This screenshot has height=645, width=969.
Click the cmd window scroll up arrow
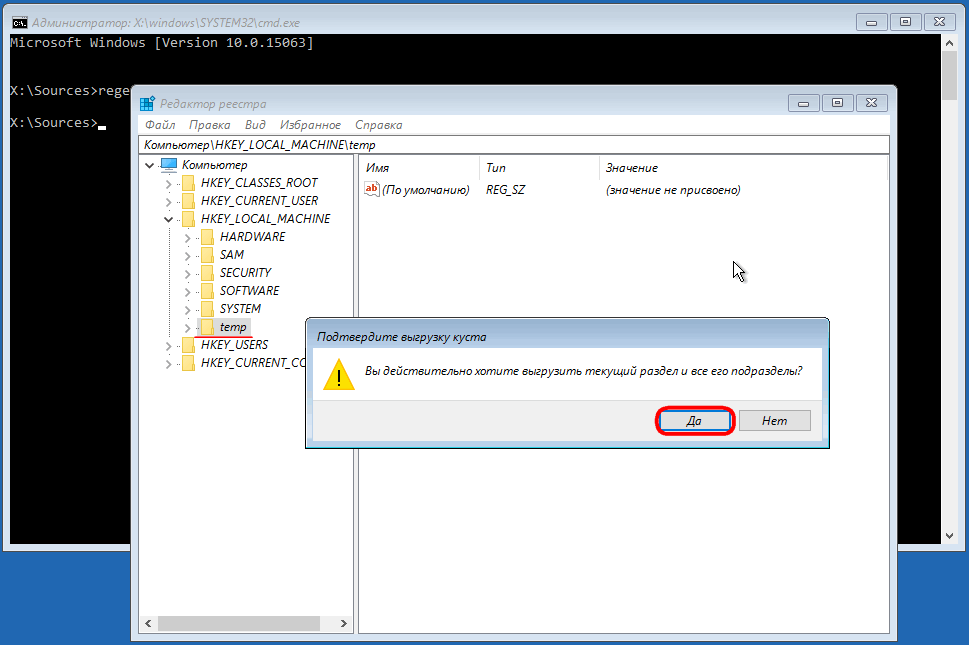pos(950,43)
